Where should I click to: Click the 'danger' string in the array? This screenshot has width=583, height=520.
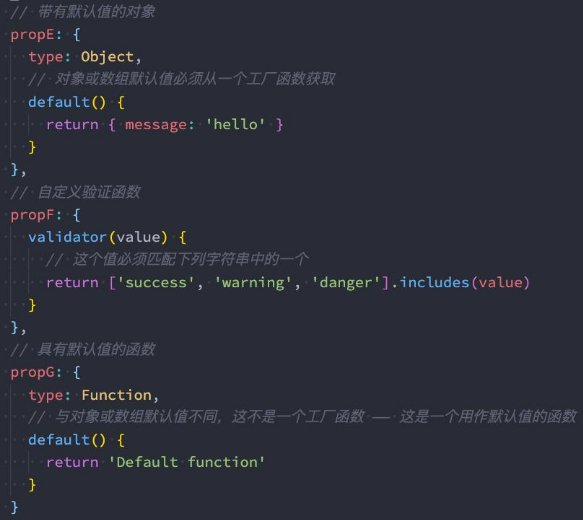(346, 282)
